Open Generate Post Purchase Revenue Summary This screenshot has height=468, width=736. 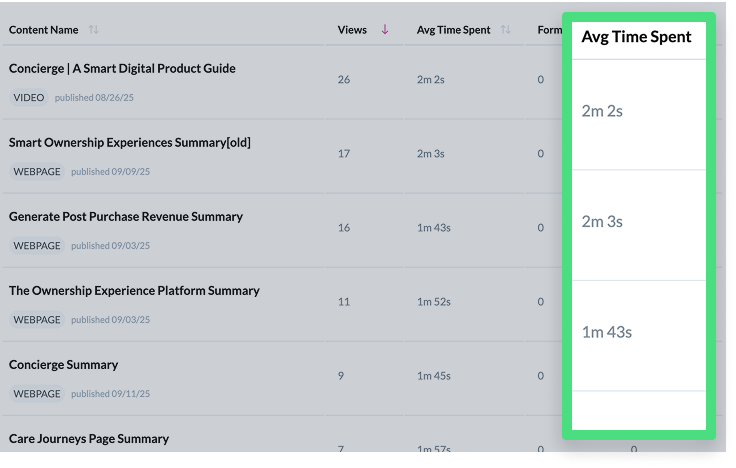point(126,216)
